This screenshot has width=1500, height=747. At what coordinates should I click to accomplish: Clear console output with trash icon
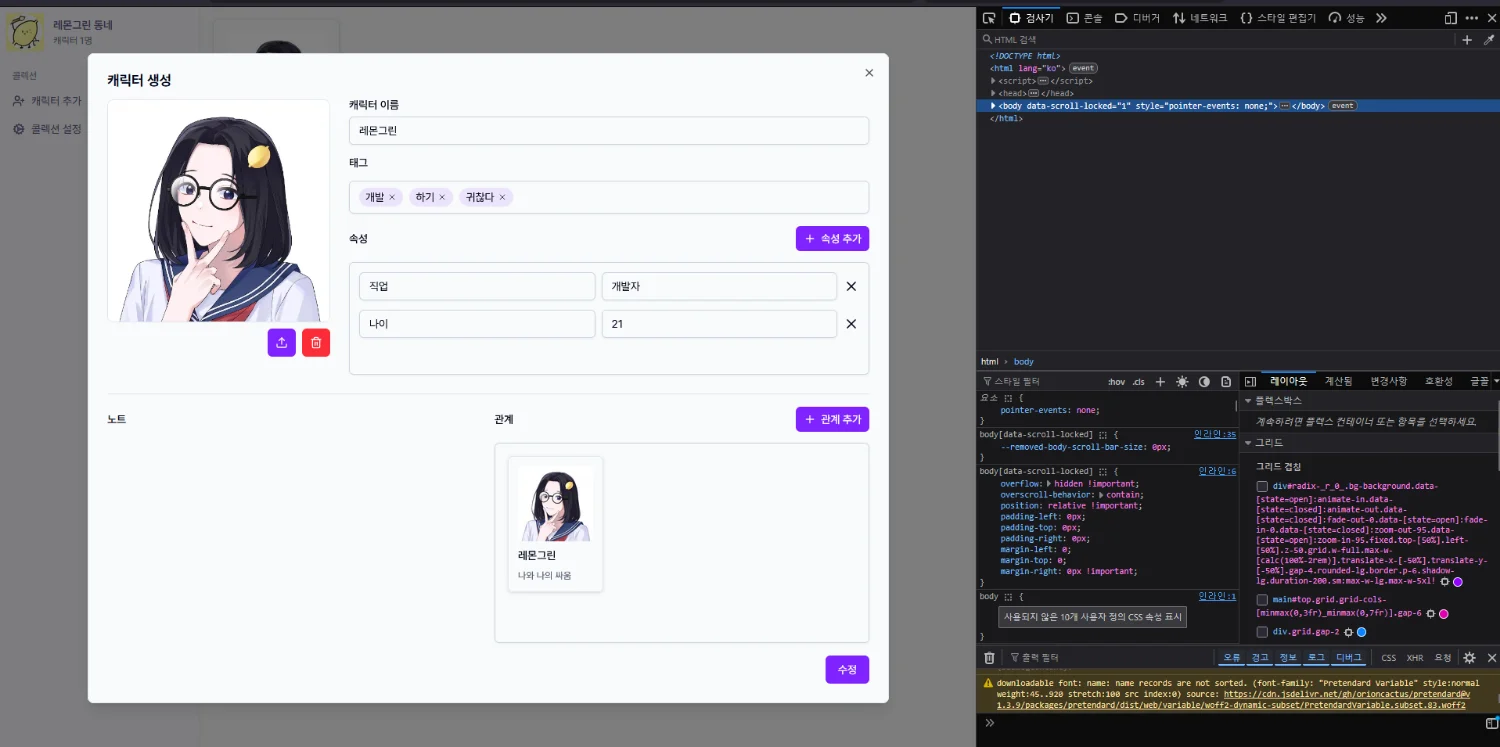[x=989, y=658]
